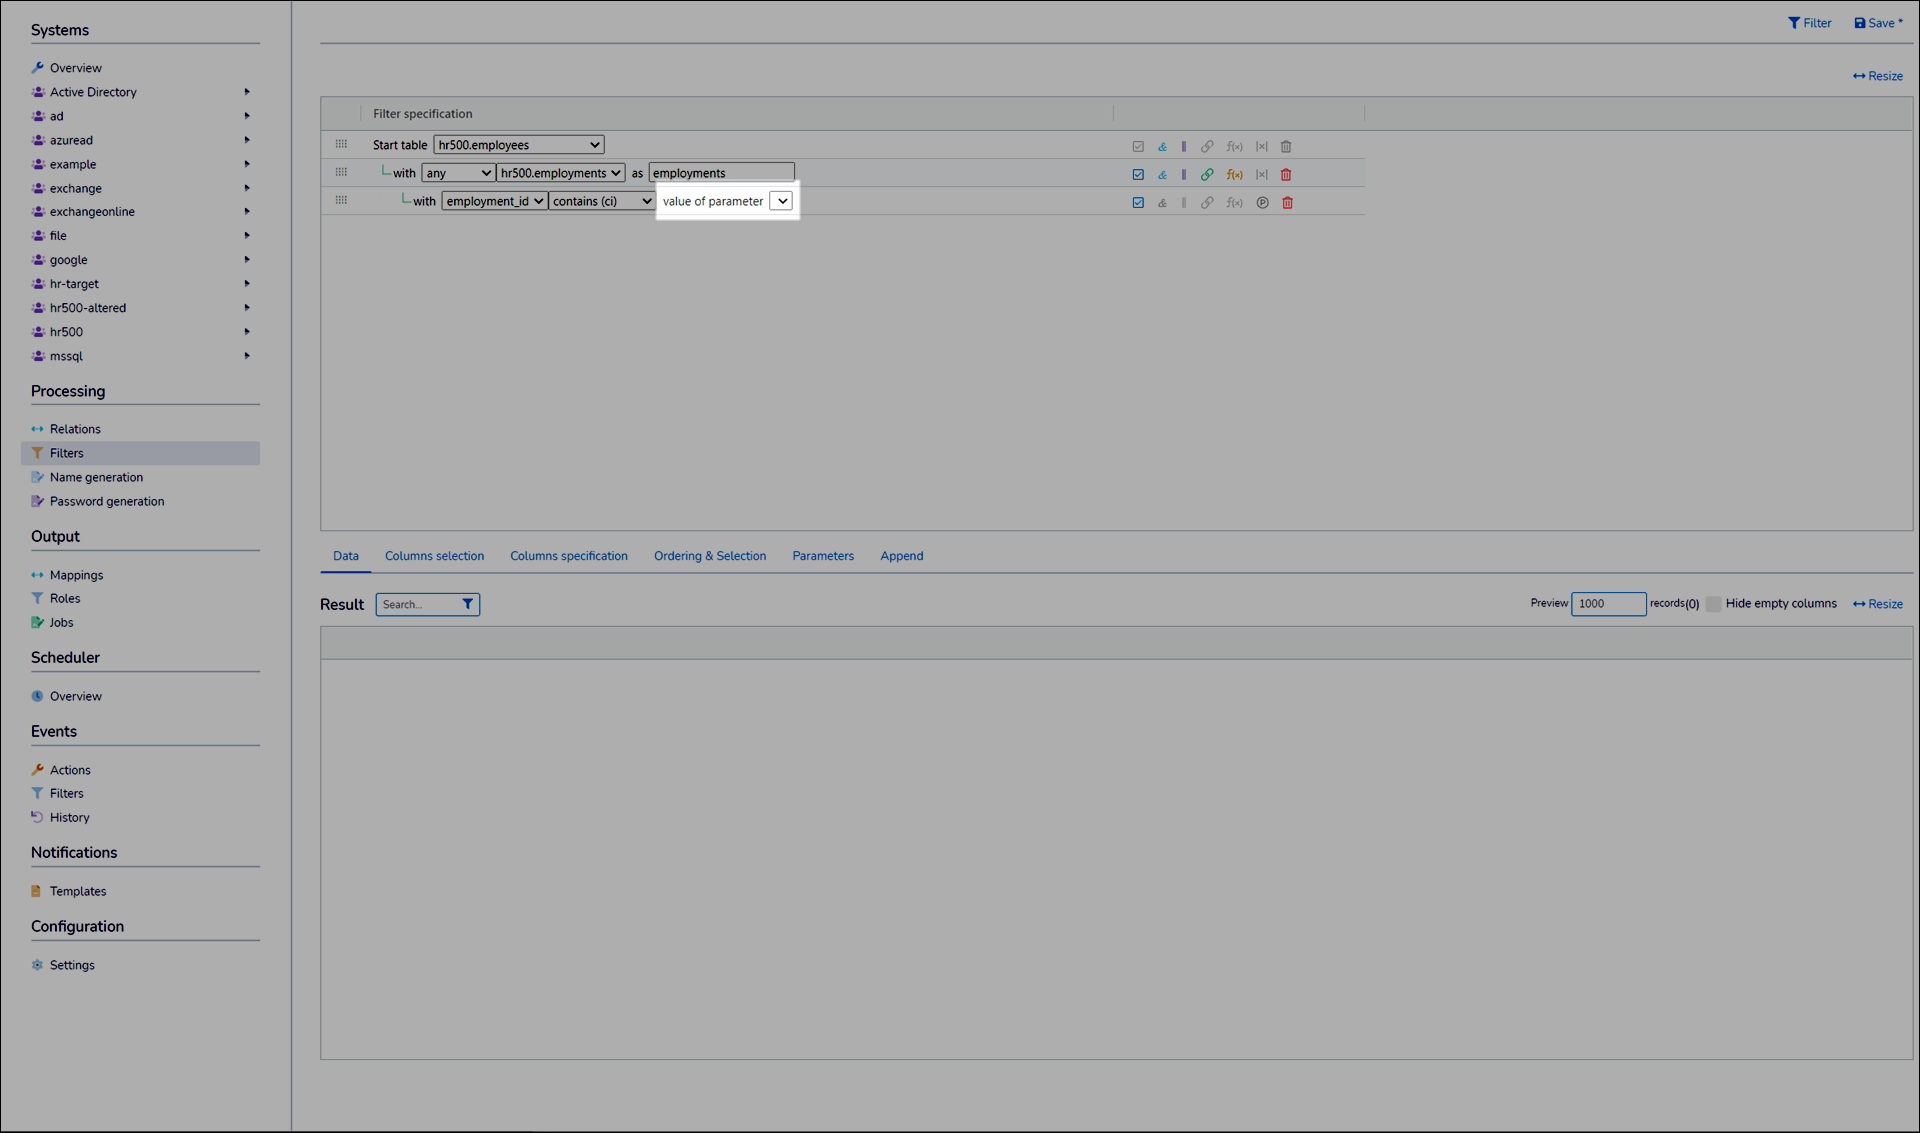Click the ampersand AND icon on employments row

pyautogui.click(x=1162, y=175)
